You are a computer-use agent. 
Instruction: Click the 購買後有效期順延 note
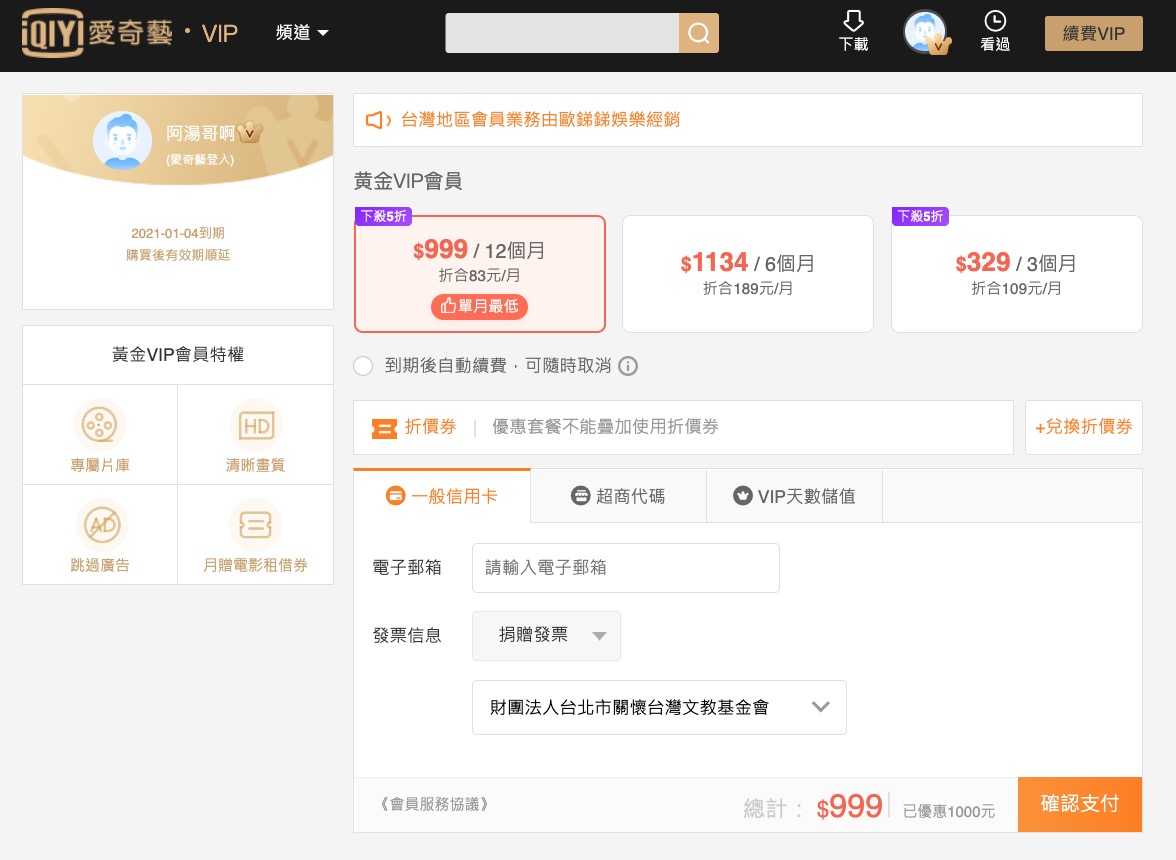[178, 255]
